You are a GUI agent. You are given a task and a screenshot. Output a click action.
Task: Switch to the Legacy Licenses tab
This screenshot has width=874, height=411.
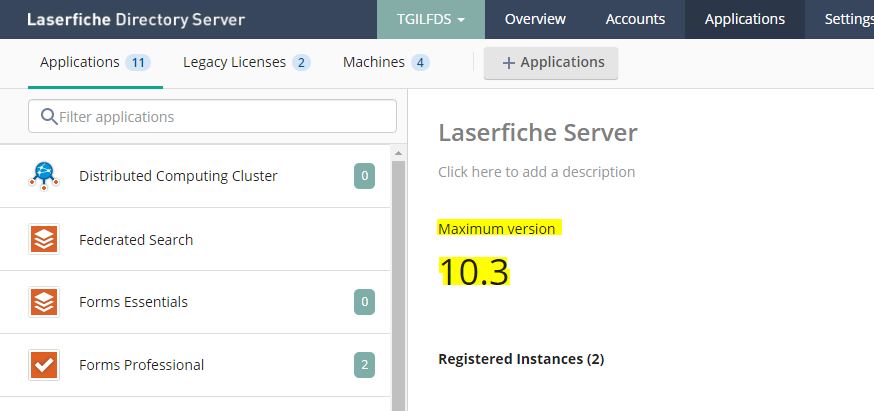[246, 62]
